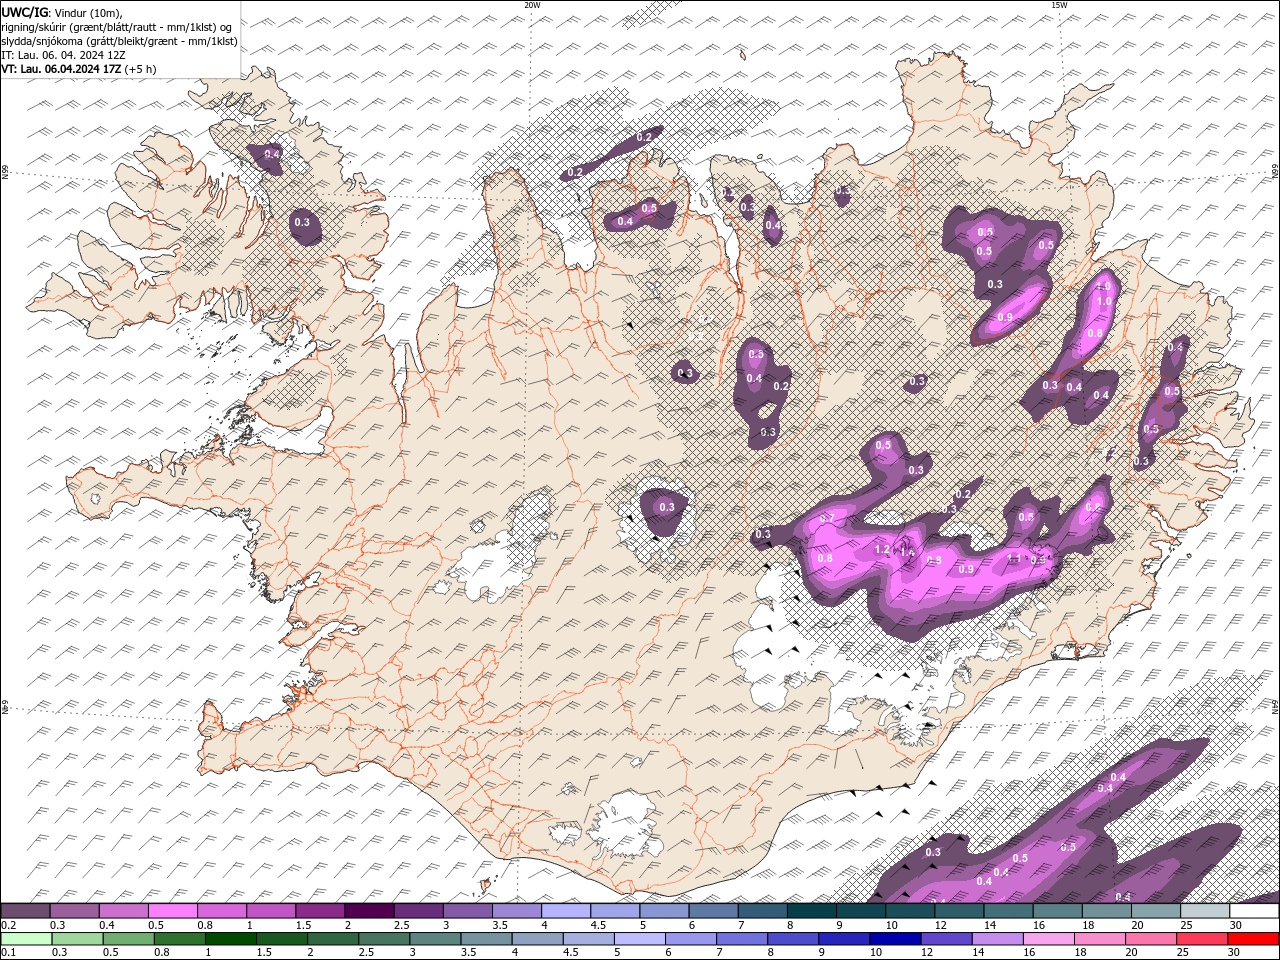Click the 0.7 precipitation value on the map
The width and height of the screenshot is (1280, 960).
point(827,519)
